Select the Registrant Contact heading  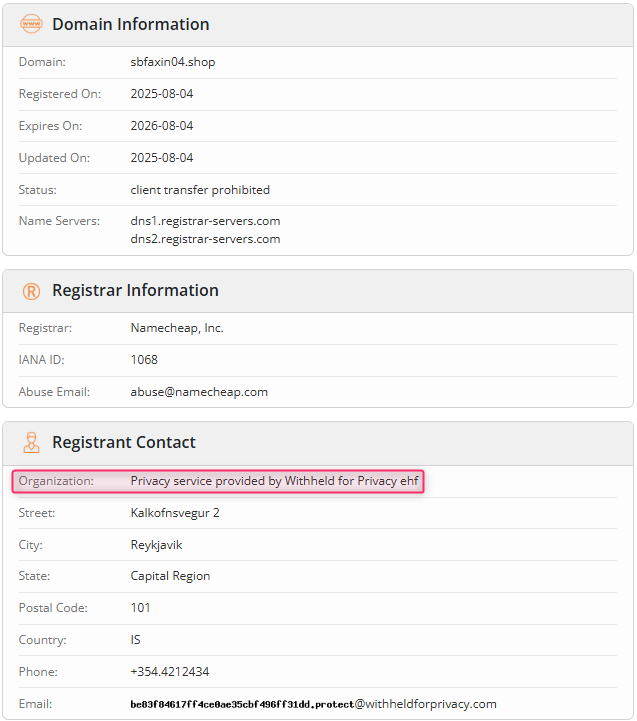point(124,442)
